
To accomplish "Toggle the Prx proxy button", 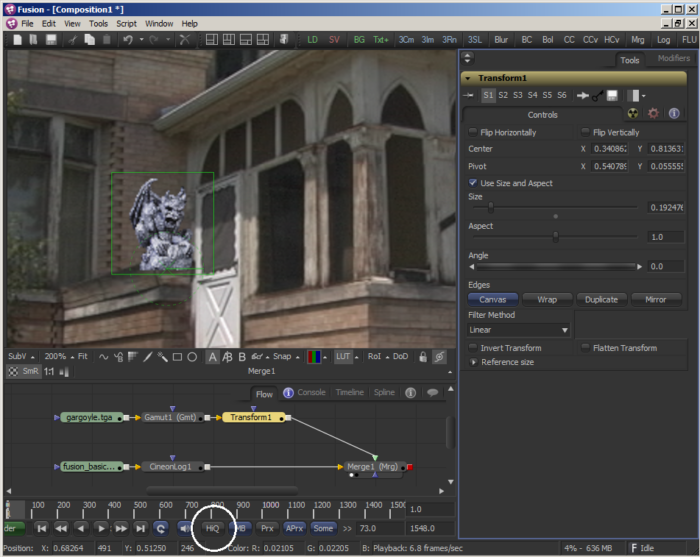I will [267, 528].
